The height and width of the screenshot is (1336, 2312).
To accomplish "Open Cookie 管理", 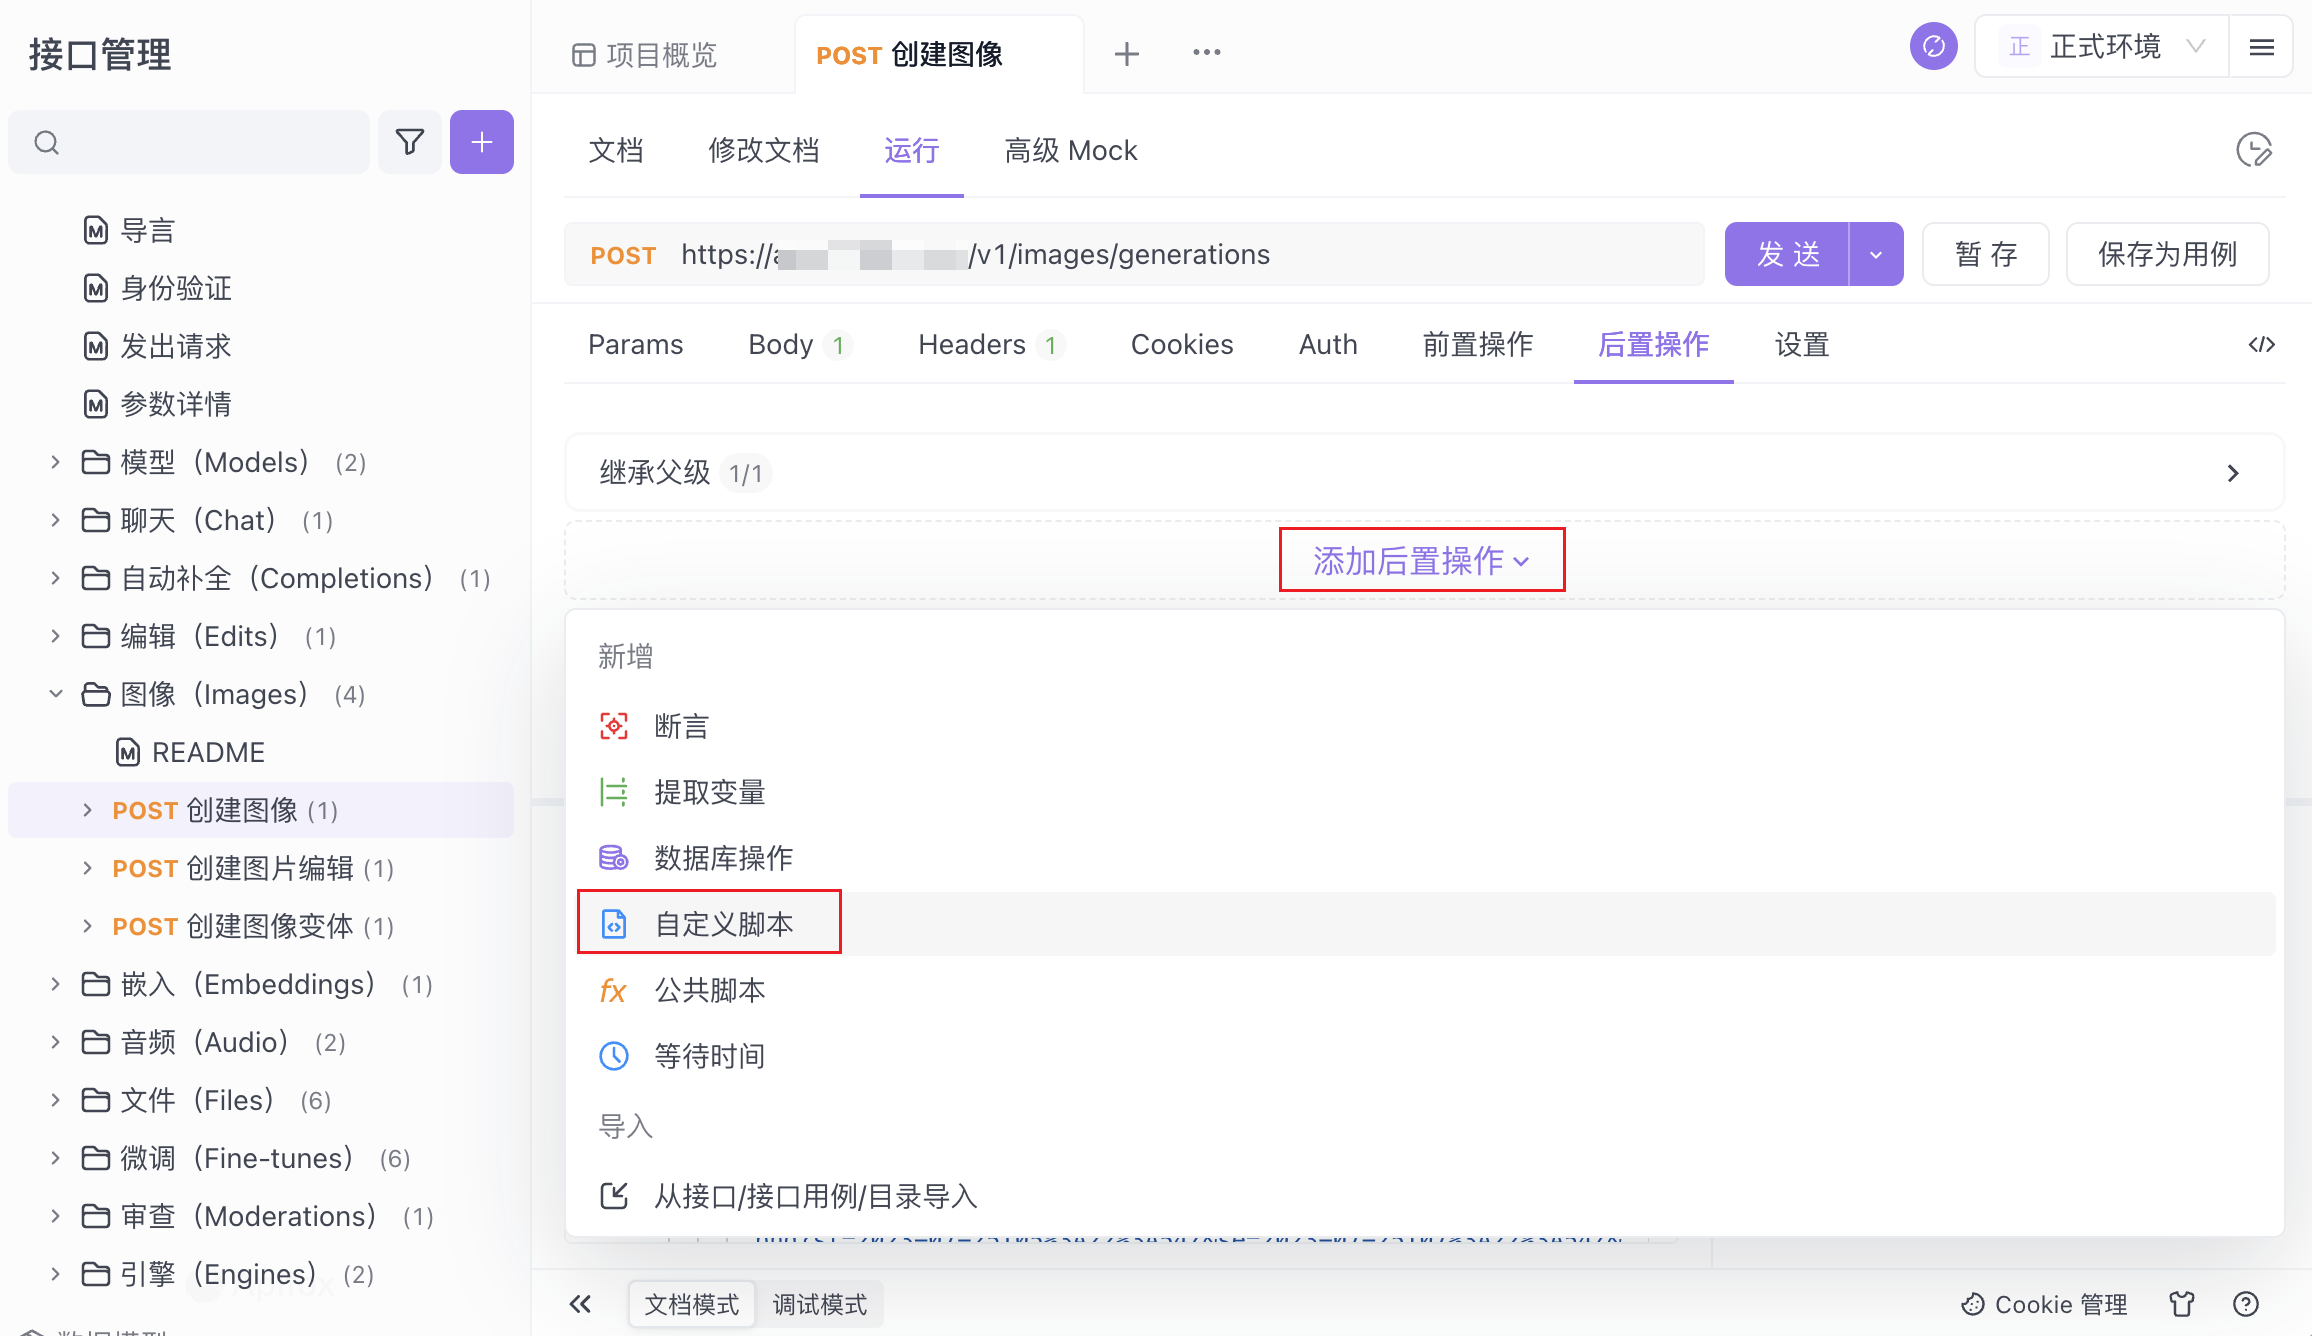I will point(2047,1304).
